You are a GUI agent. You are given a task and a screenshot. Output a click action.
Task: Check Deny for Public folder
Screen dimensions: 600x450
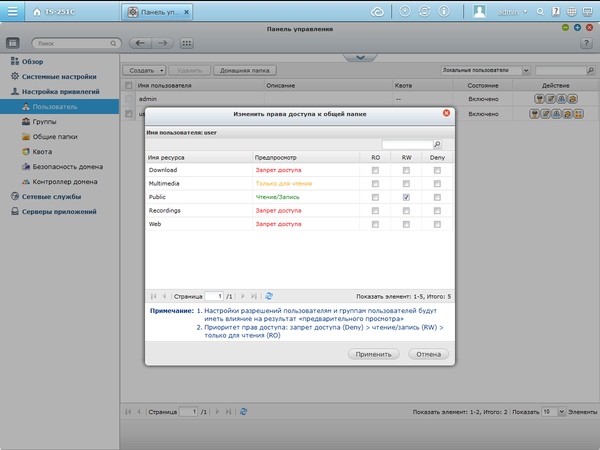point(437,197)
